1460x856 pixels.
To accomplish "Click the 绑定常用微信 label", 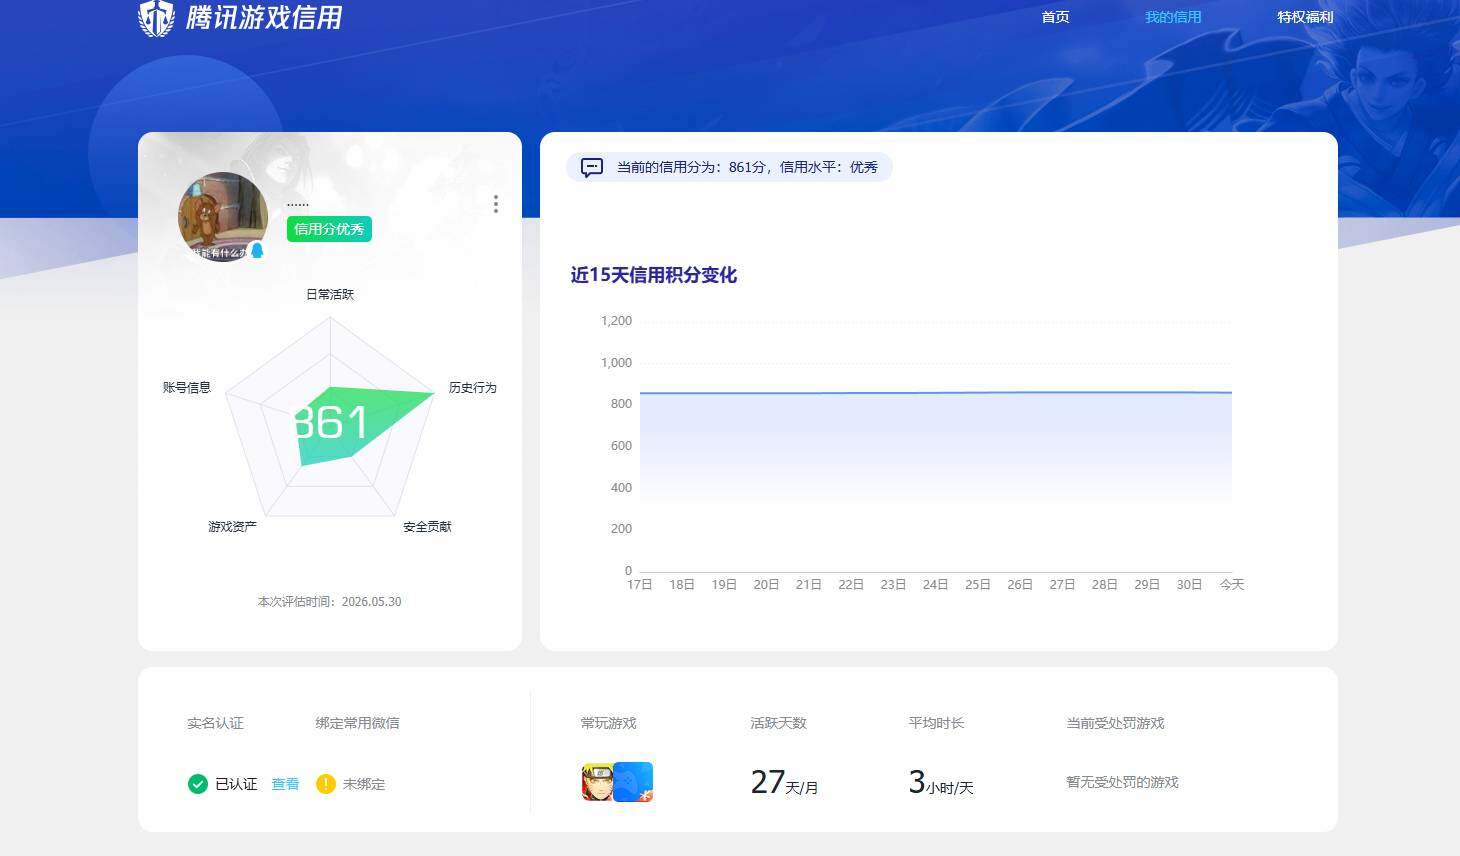I will 357,723.
